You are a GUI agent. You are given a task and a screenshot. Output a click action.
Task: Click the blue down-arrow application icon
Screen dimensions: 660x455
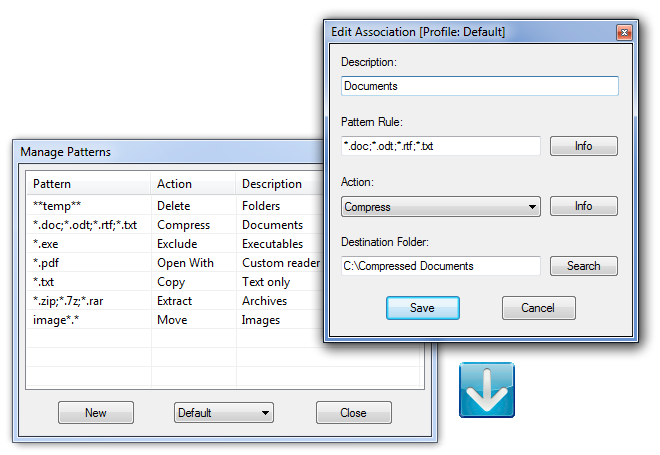tap(486, 390)
